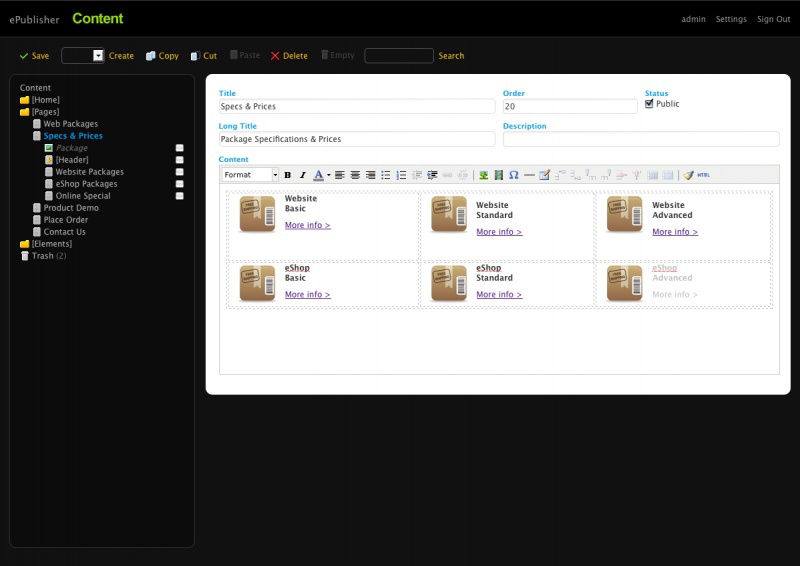
Task: Click More info link under Website Standard
Action: [x=499, y=232]
